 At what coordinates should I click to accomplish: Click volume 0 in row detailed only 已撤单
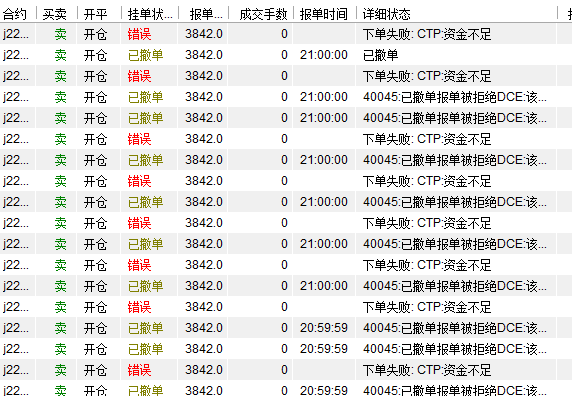coord(284,55)
